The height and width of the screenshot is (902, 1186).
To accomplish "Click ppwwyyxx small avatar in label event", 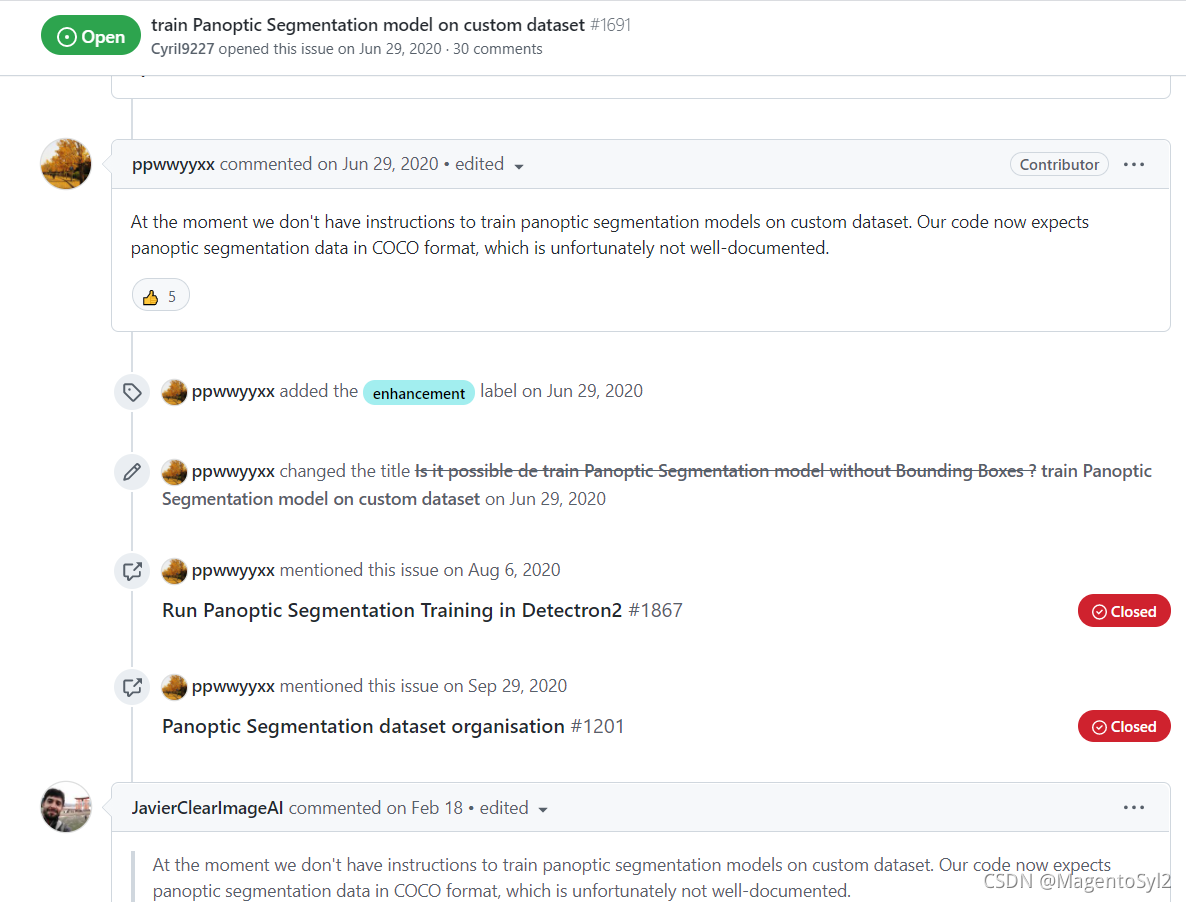I will pos(174,392).
